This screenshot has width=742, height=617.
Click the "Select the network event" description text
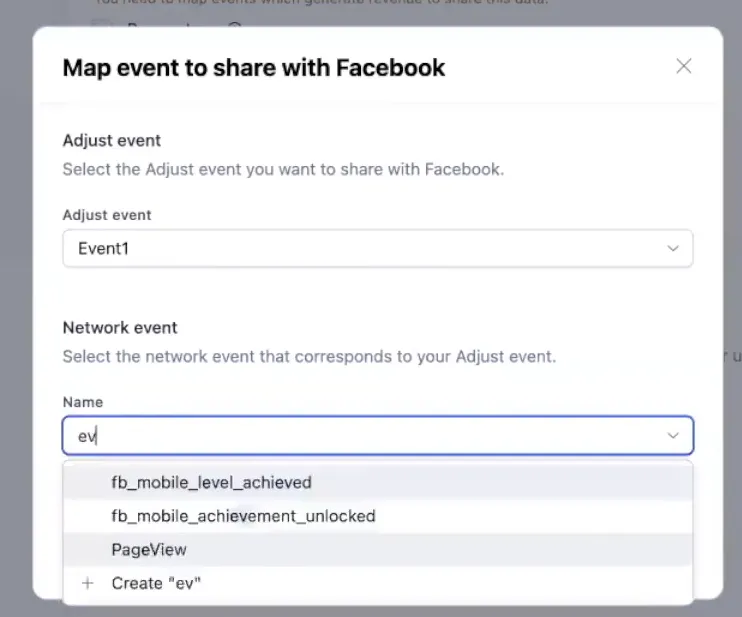[309, 356]
